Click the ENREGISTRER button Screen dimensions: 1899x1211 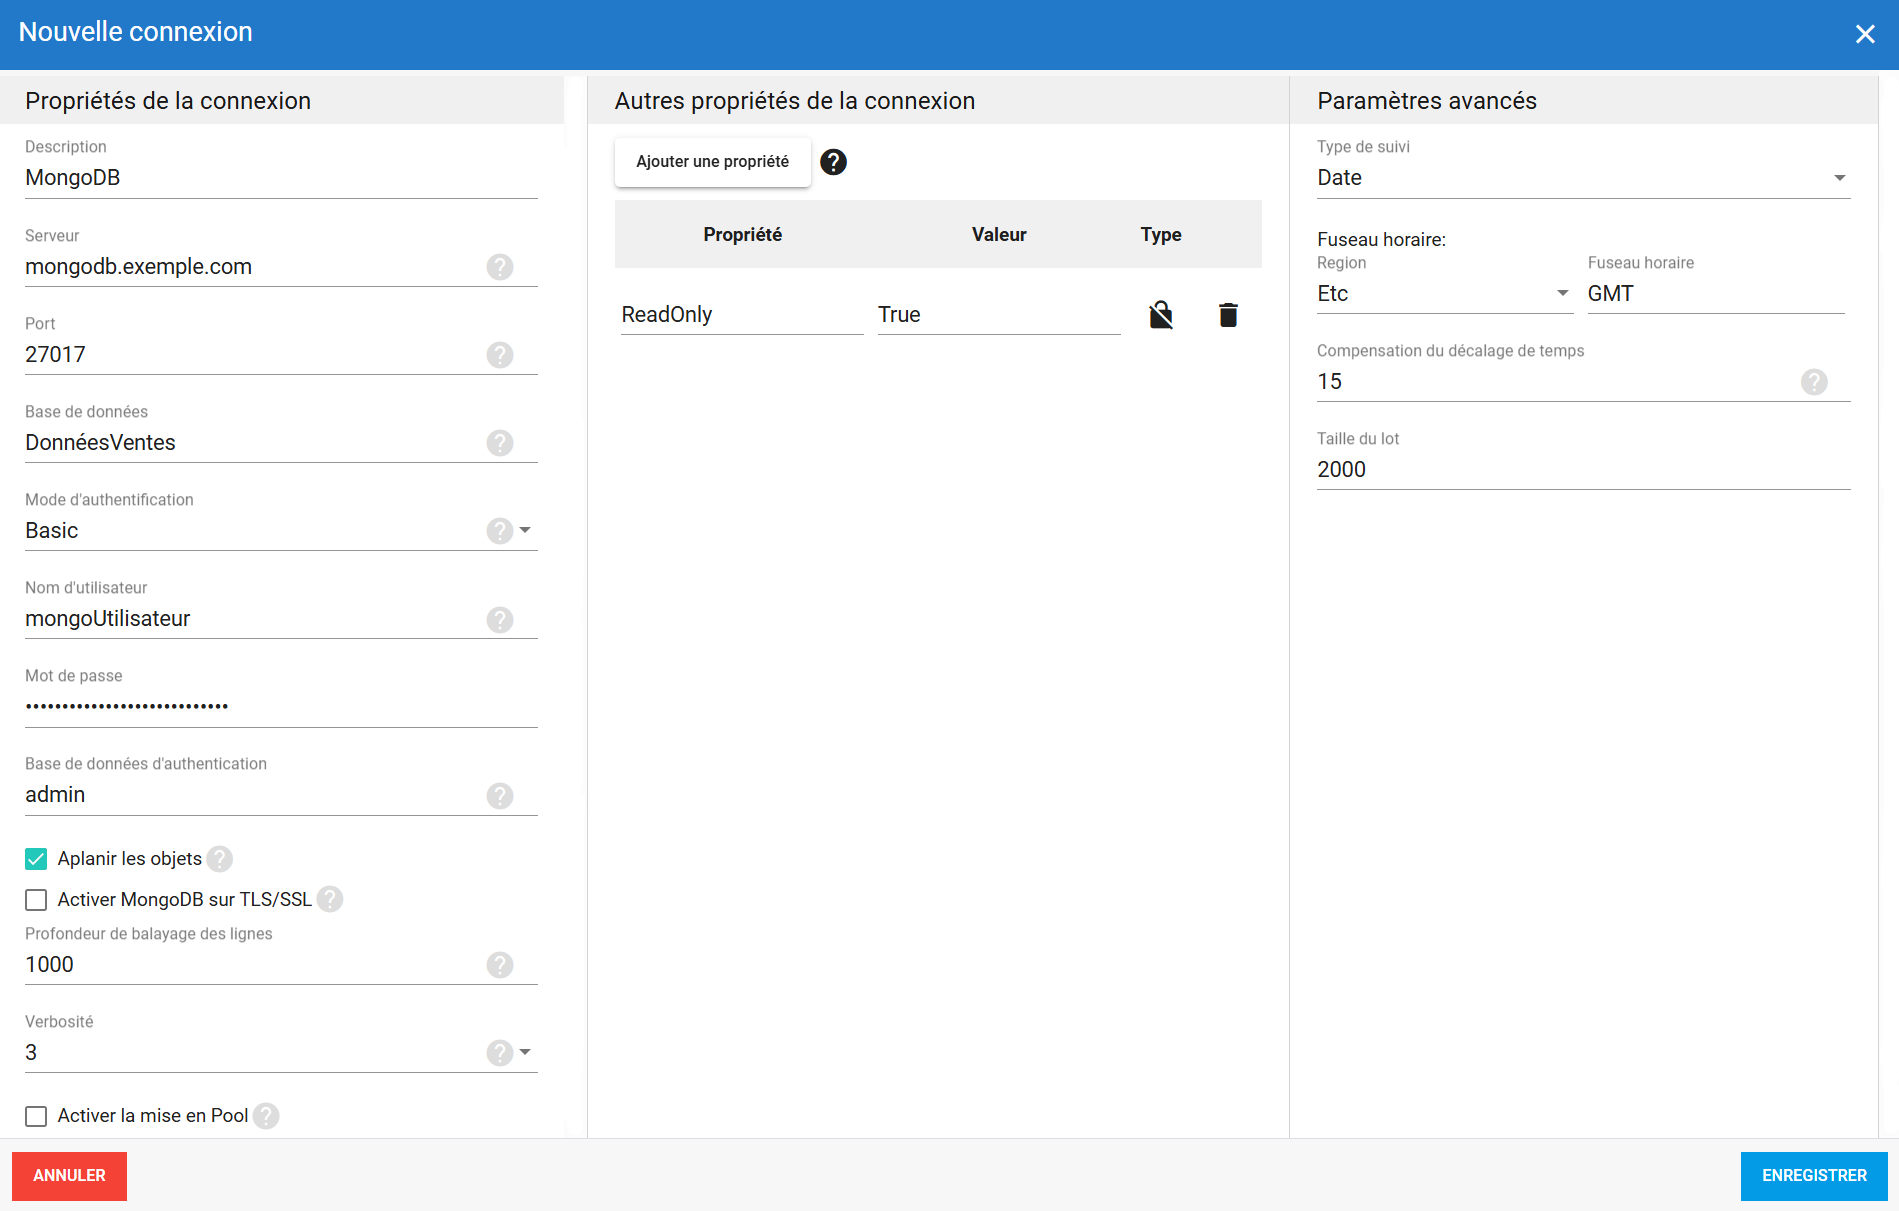[1814, 1176]
